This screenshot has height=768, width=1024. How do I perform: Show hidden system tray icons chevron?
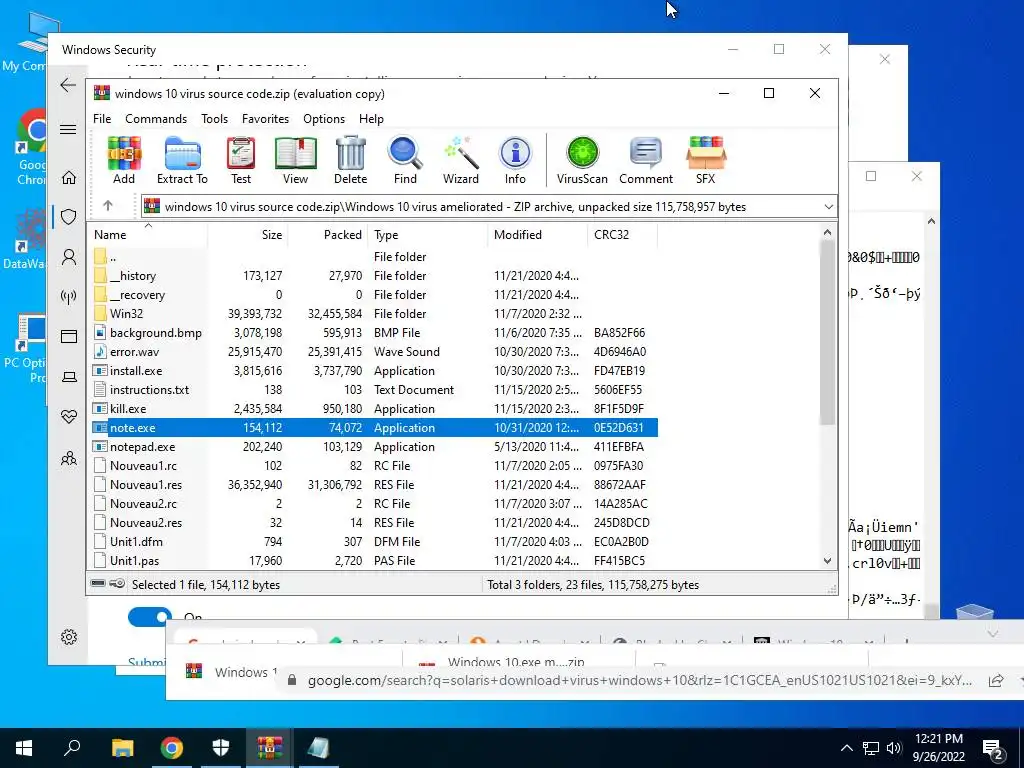(x=846, y=748)
